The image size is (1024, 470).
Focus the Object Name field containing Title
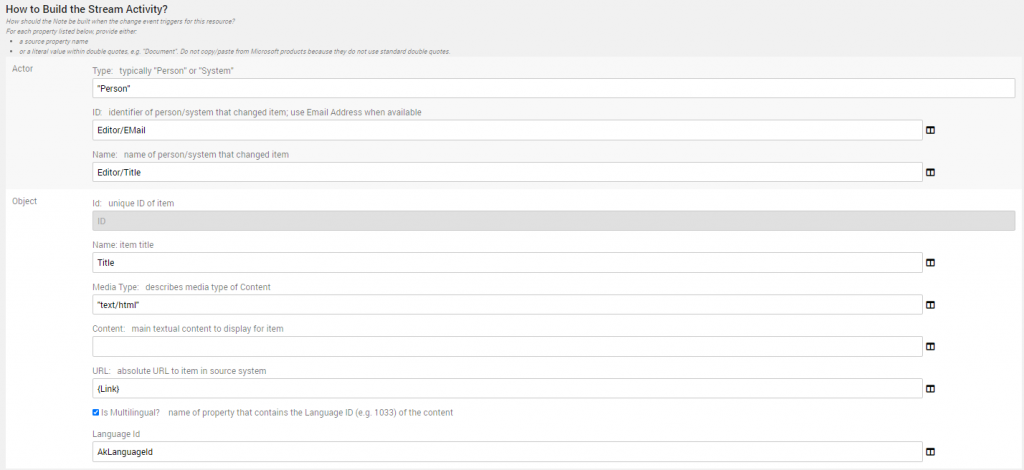506,263
